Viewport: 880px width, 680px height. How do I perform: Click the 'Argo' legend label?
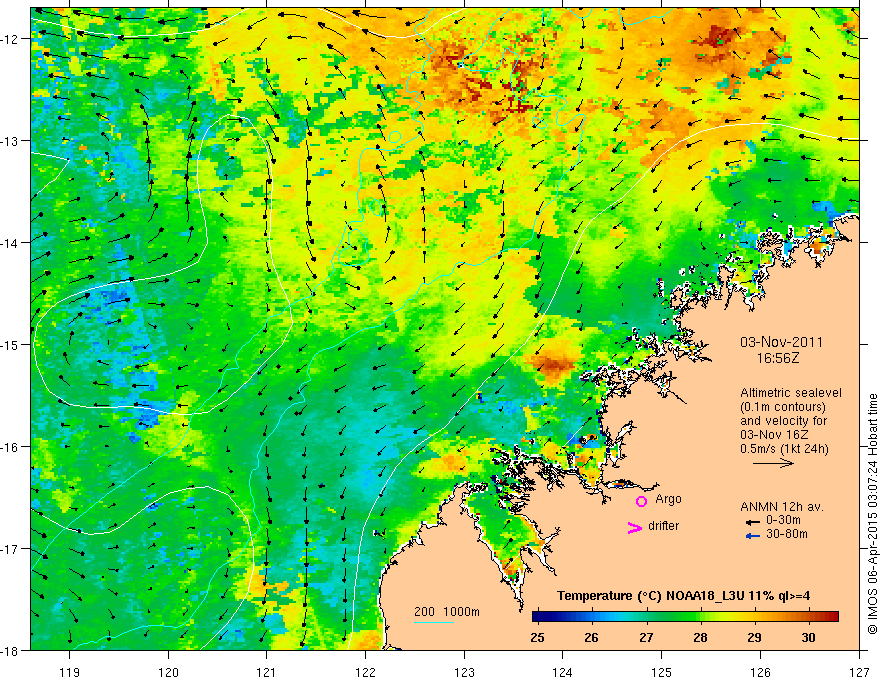point(668,499)
